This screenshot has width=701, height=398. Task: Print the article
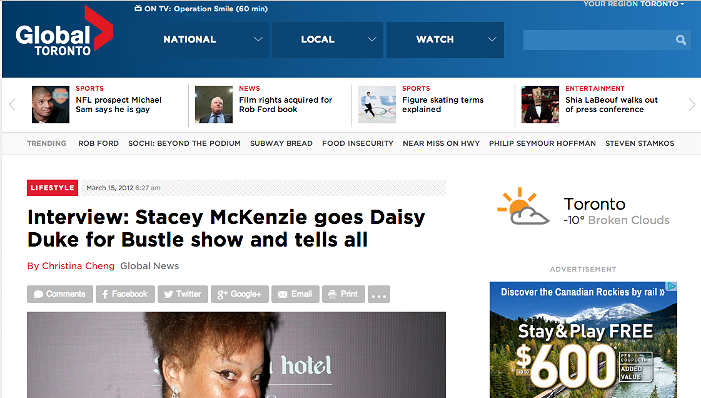pos(343,294)
